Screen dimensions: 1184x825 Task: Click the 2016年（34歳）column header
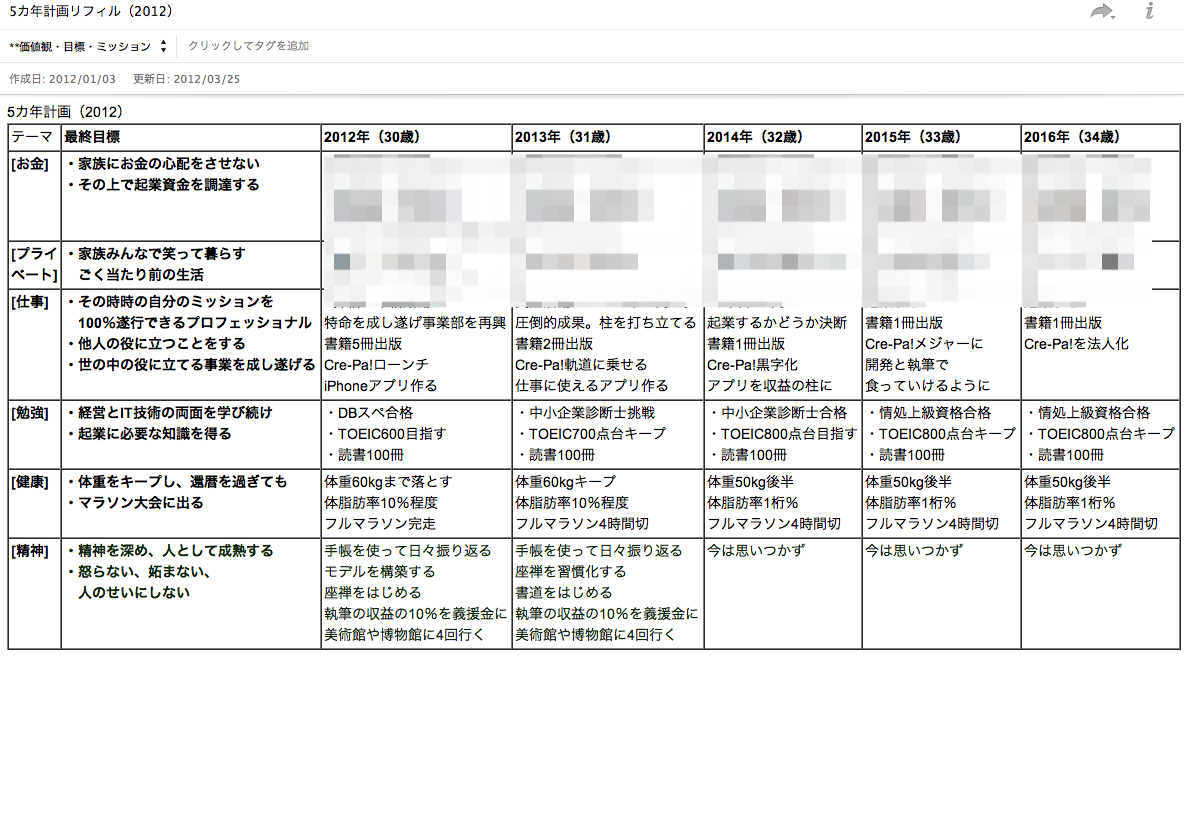[1071, 137]
